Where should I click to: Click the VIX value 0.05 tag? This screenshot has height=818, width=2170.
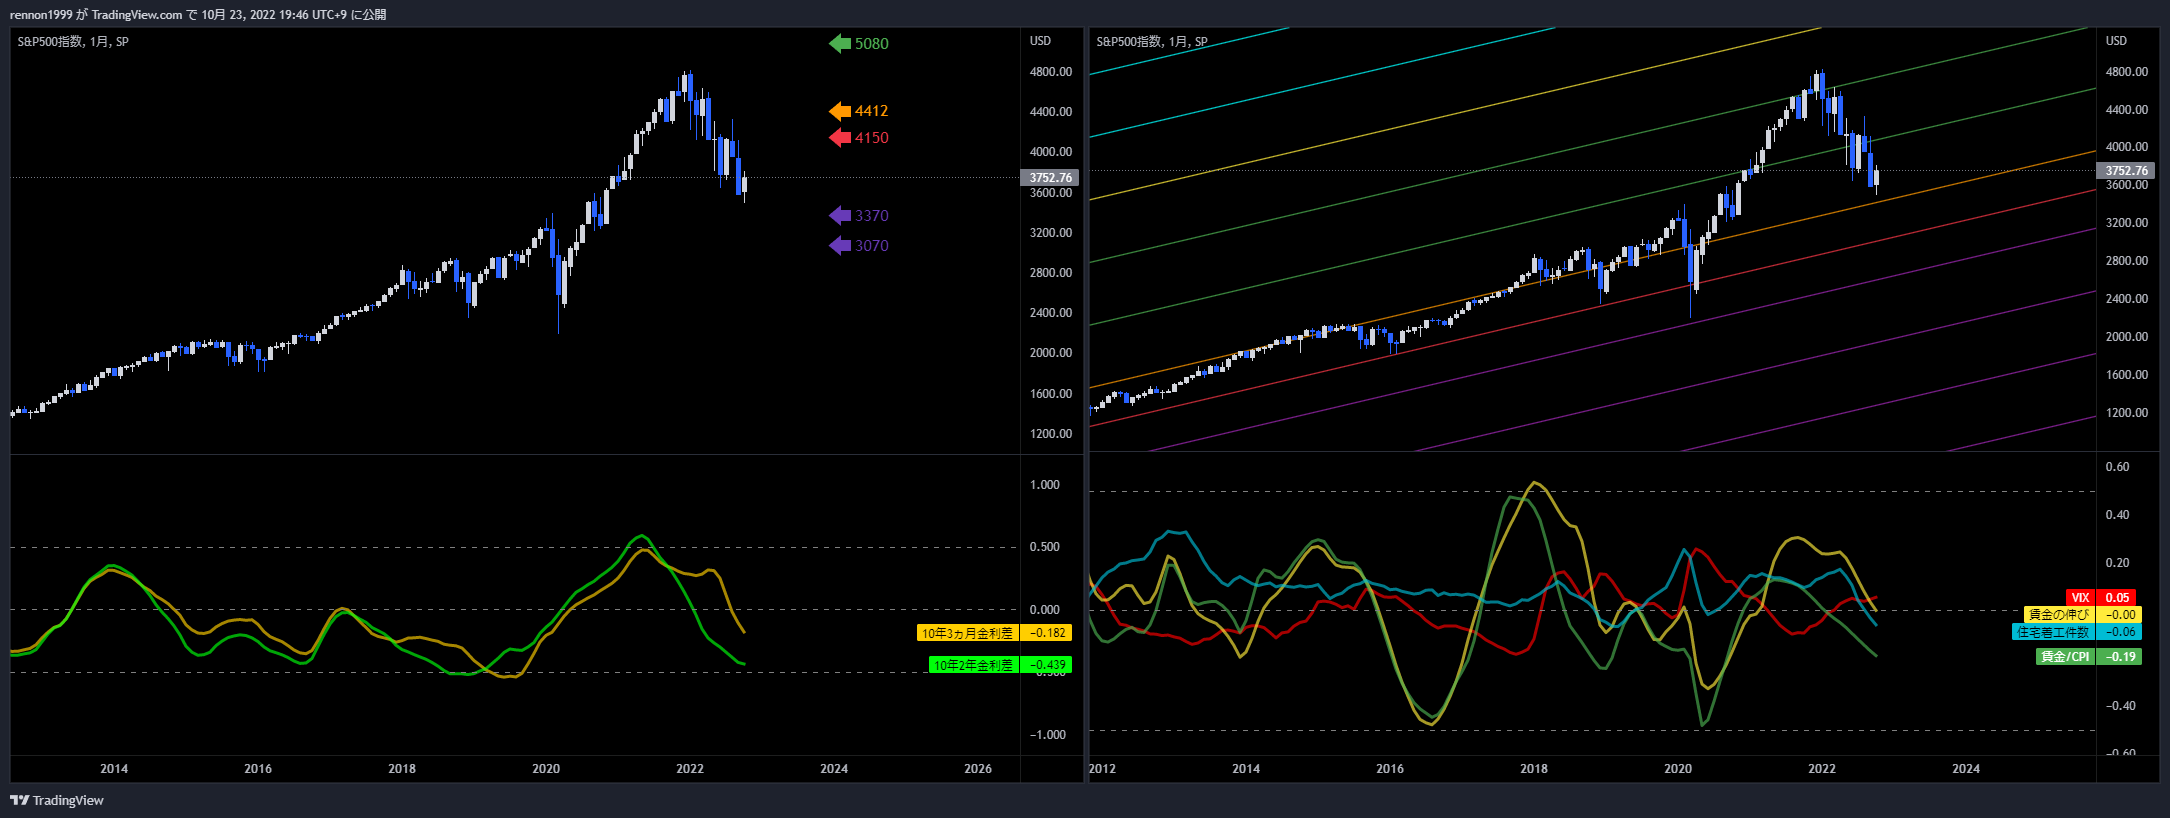pyautogui.click(x=2117, y=598)
